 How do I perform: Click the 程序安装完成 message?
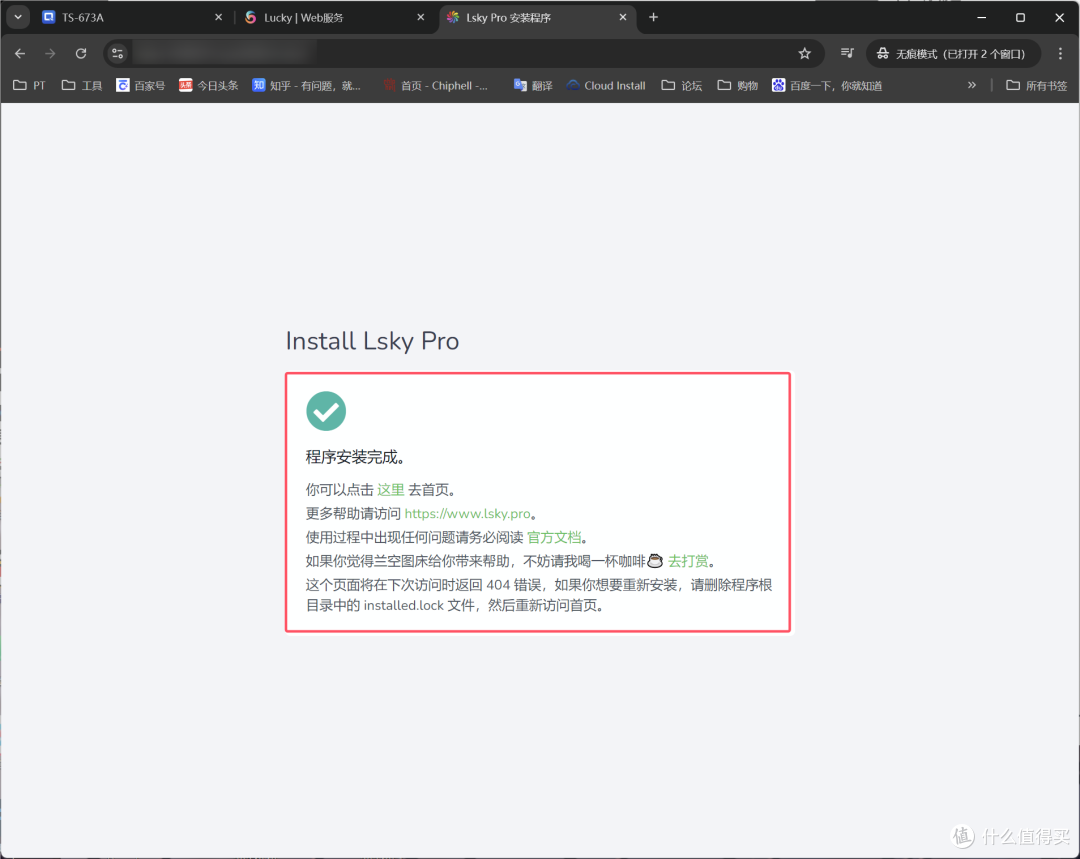[355, 457]
